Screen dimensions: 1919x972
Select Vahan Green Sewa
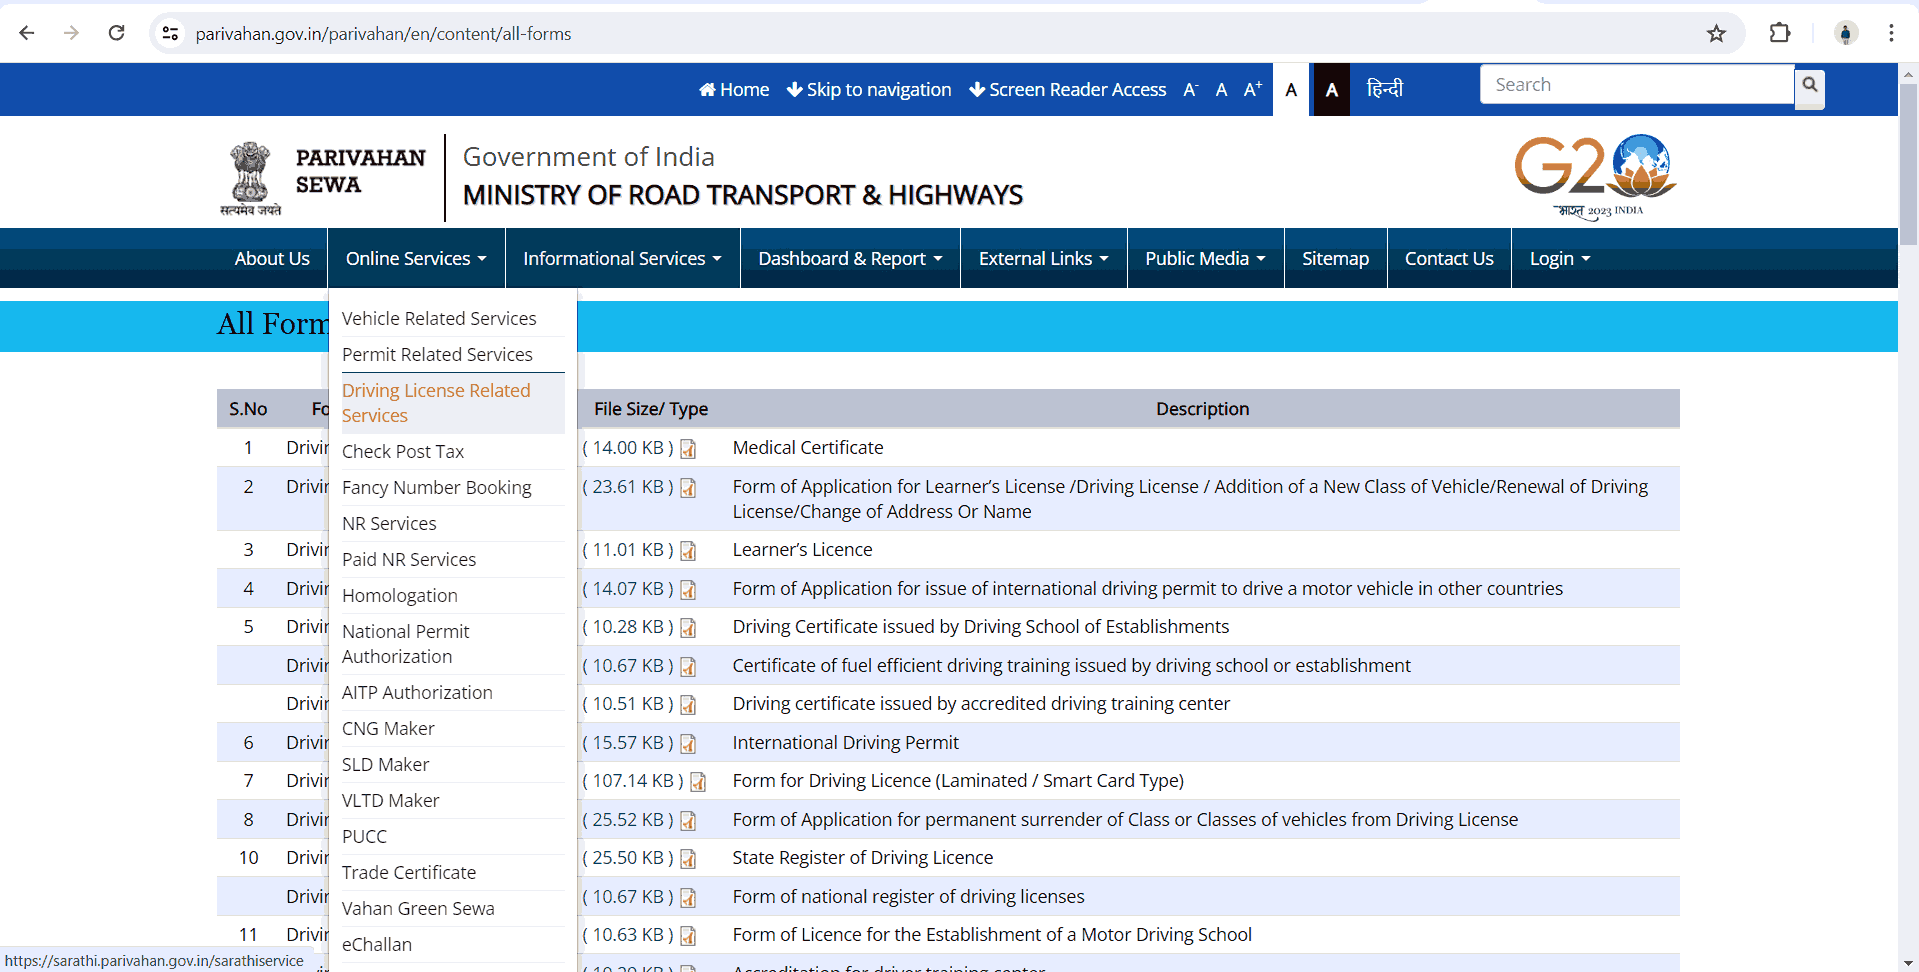453,908
